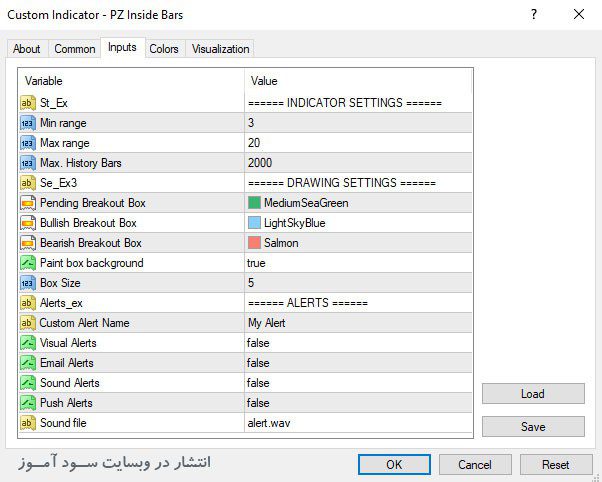The width and height of the screenshot is (602, 482).
Task: Click the integer icon beside Min range
Action: pos(28,123)
